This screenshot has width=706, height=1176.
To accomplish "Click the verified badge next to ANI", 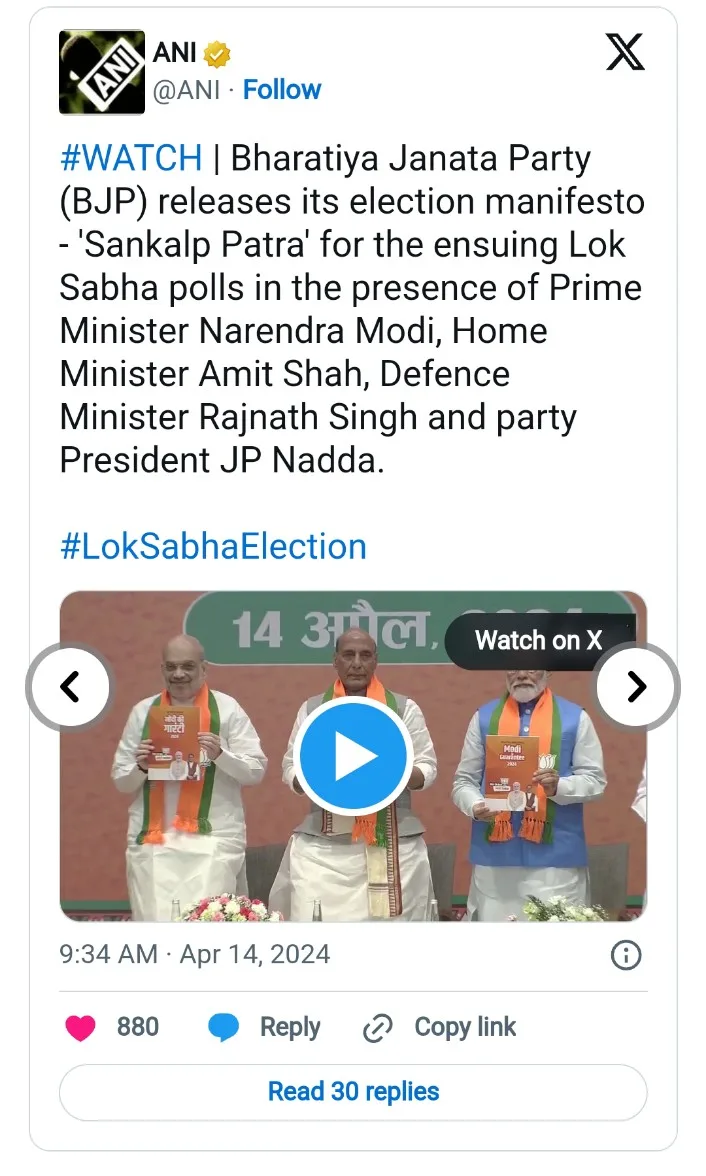I will (x=217, y=53).
